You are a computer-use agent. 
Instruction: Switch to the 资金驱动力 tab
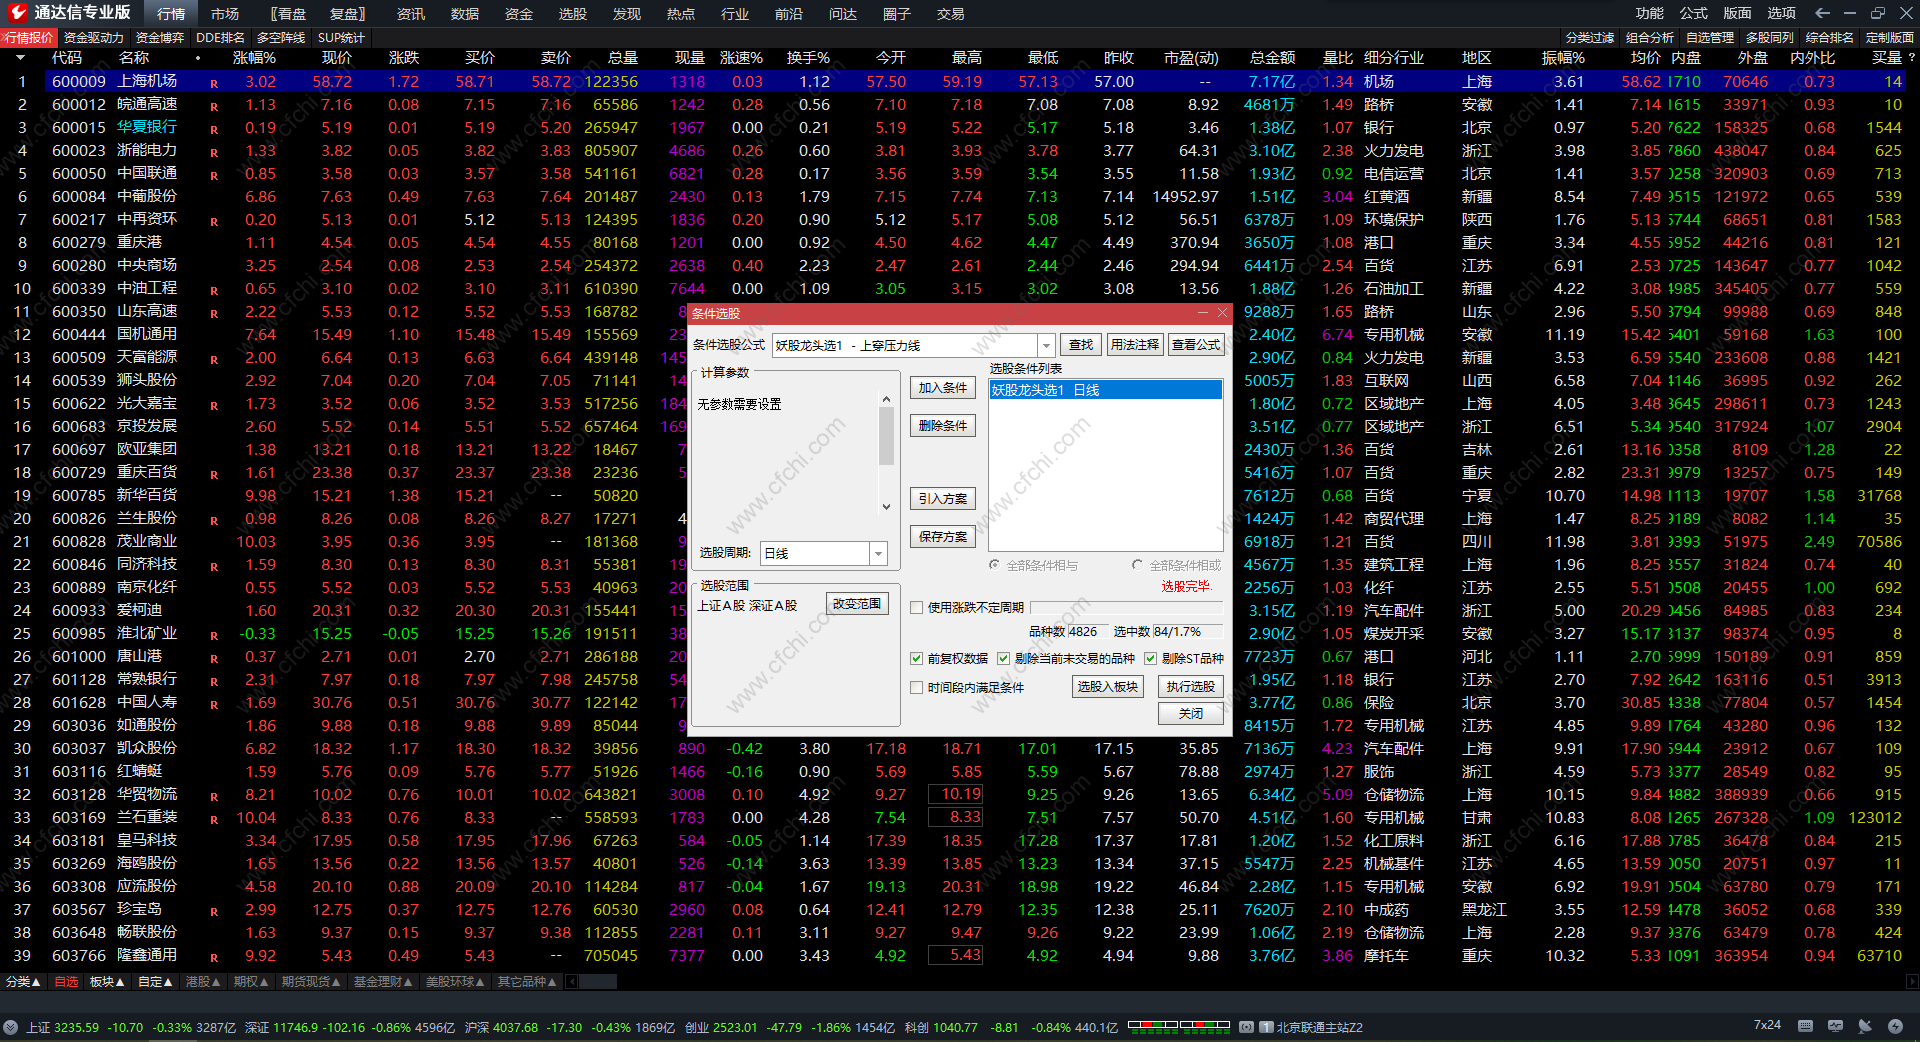coord(94,37)
